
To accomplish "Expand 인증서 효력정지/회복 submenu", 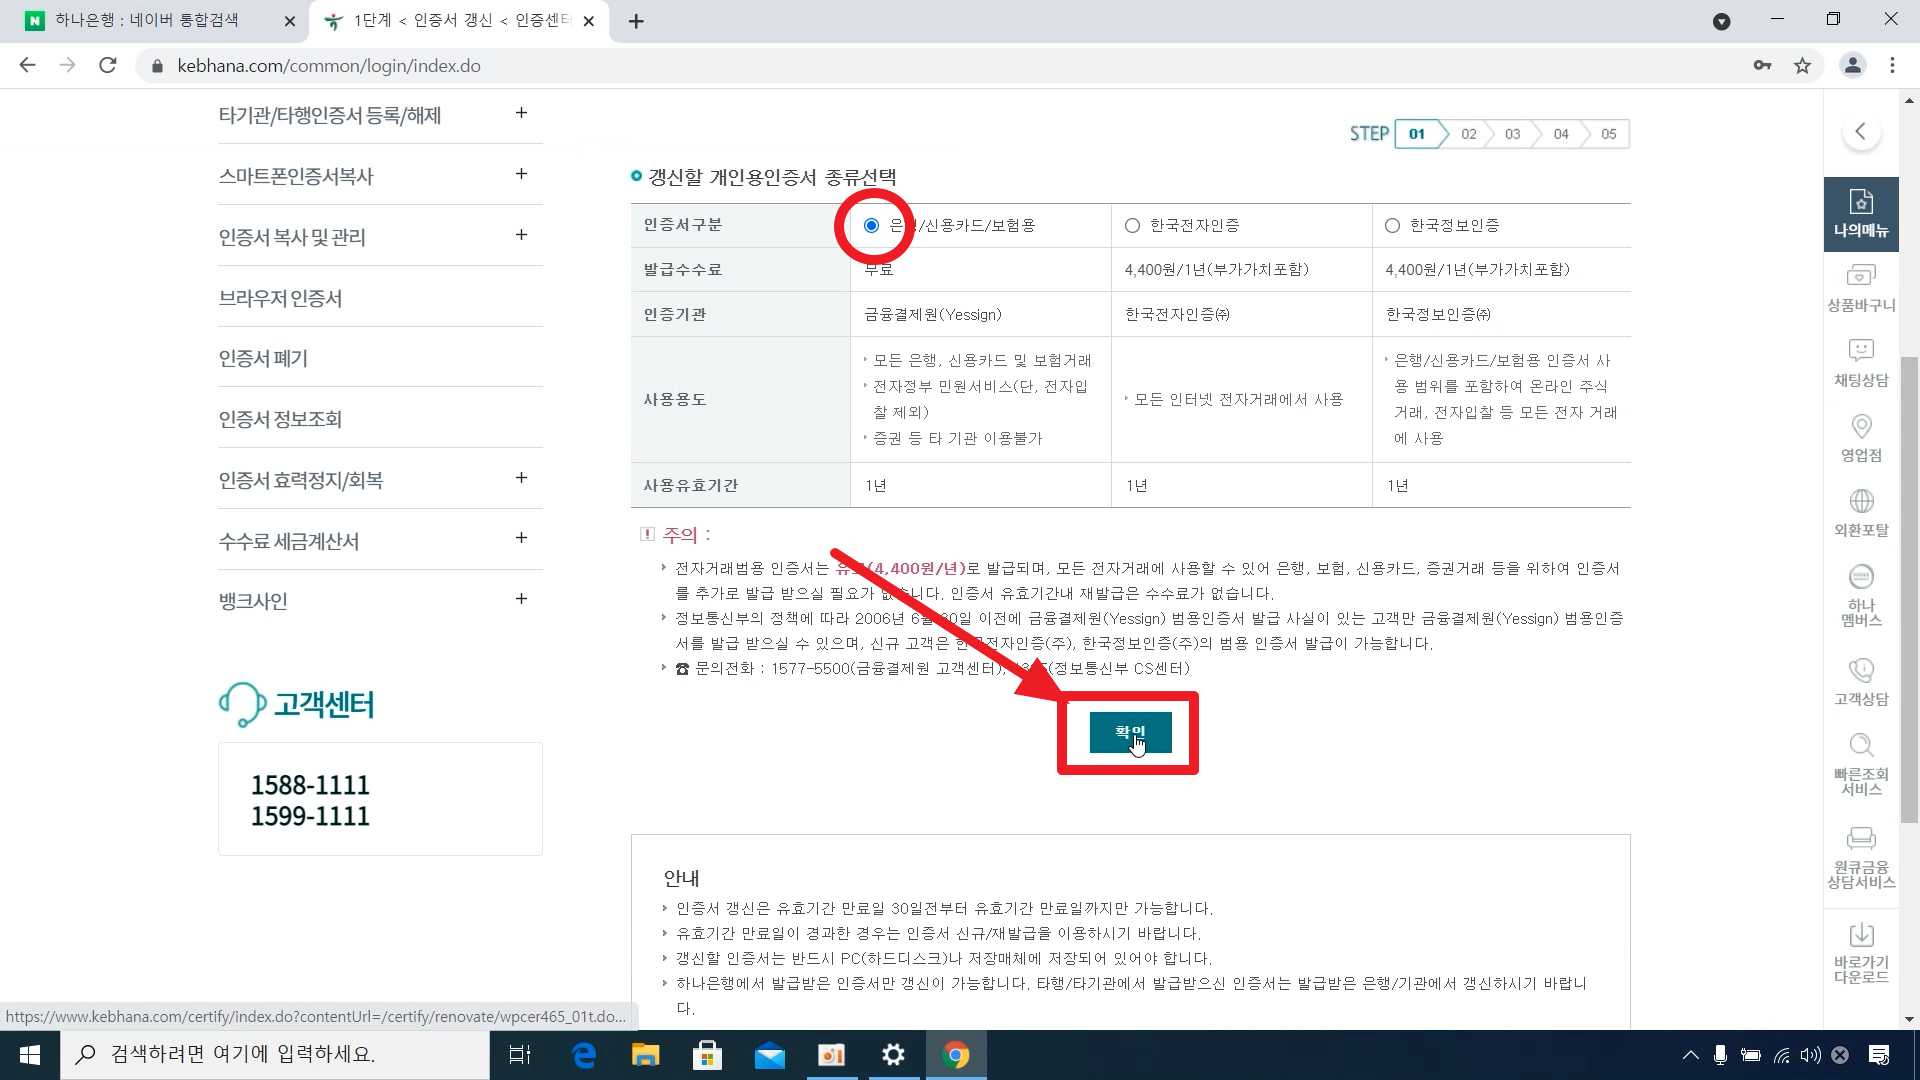I will pyautogui.click(x=521, y=478).
